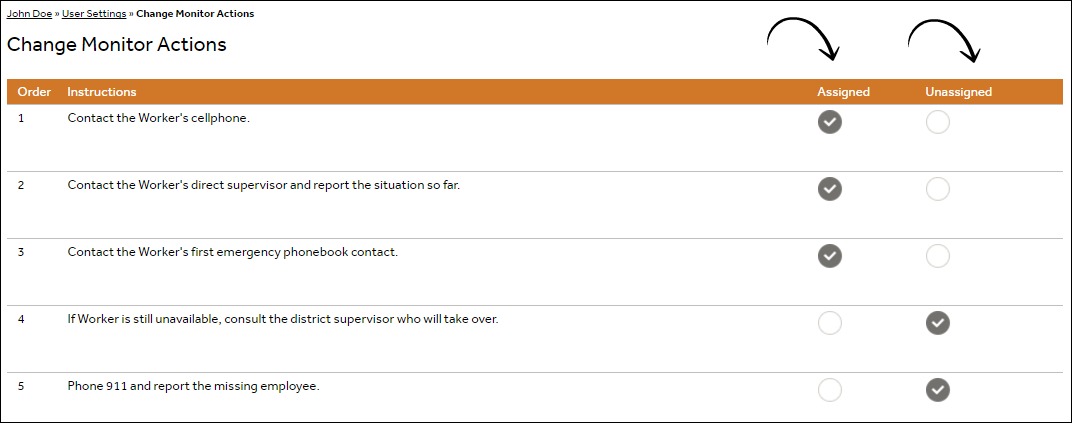
Task: Click the Order column header
Action: tap(34, 92)
